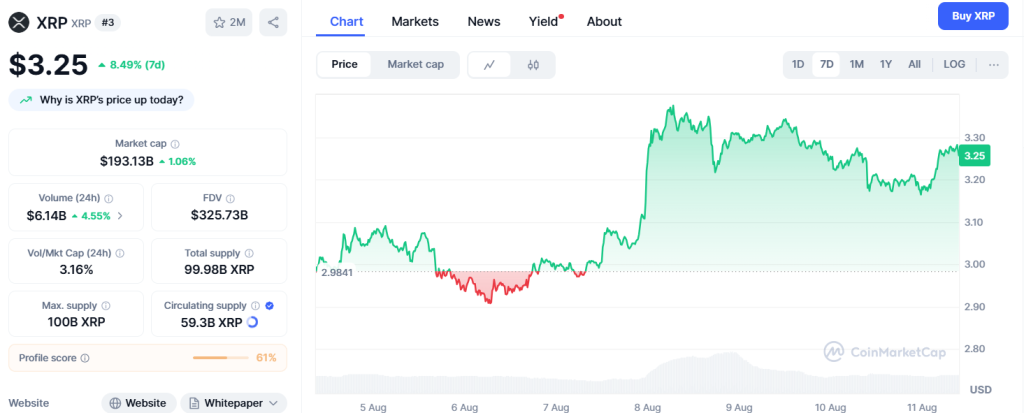Toggle chart to Price view
The image size is (1024, 413).
344,64
